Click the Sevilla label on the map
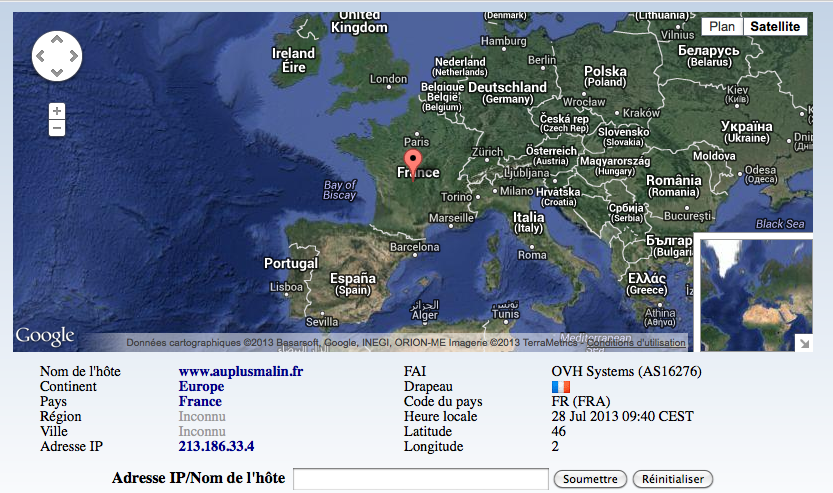 (322, 322)
